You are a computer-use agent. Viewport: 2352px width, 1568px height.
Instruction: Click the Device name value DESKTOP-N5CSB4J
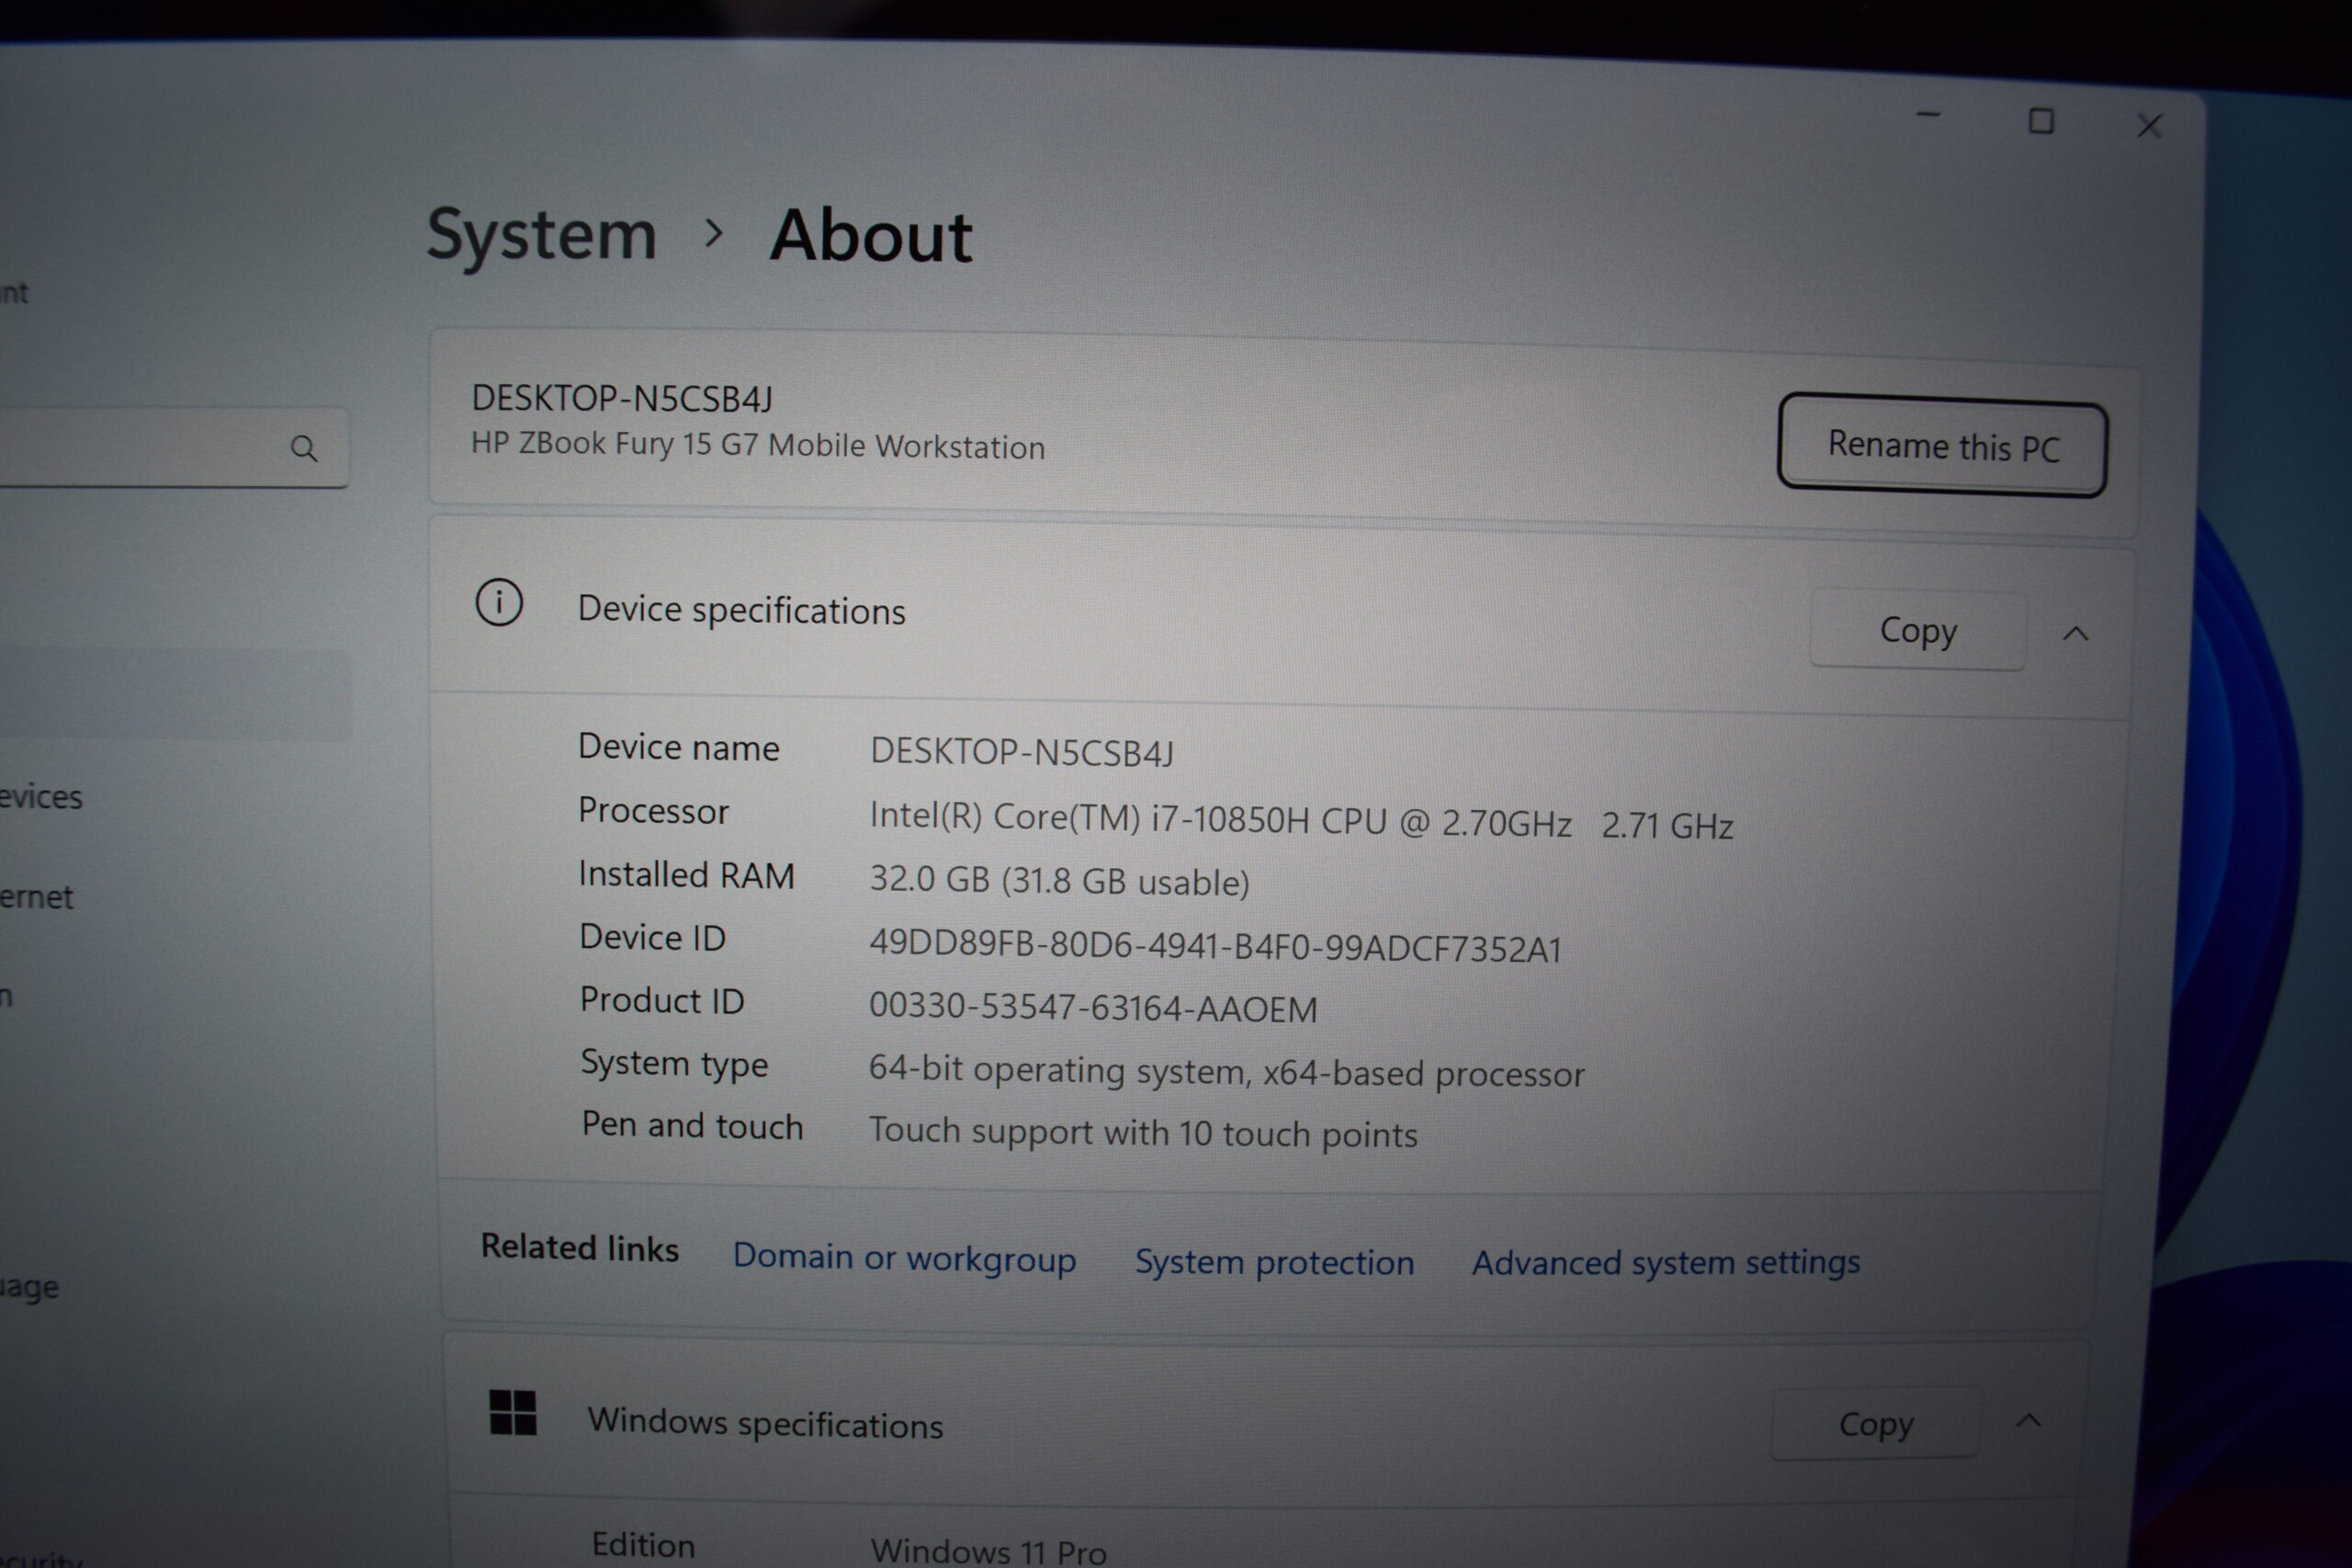1022,752
